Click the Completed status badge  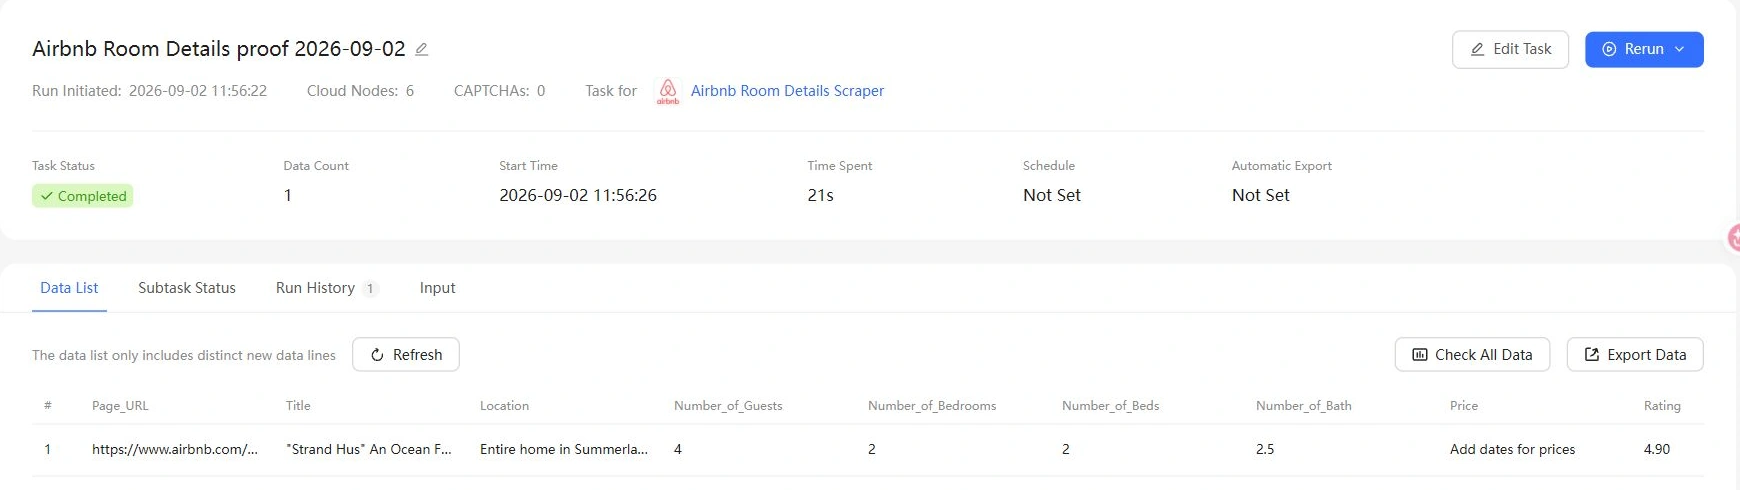coord(83,196)
